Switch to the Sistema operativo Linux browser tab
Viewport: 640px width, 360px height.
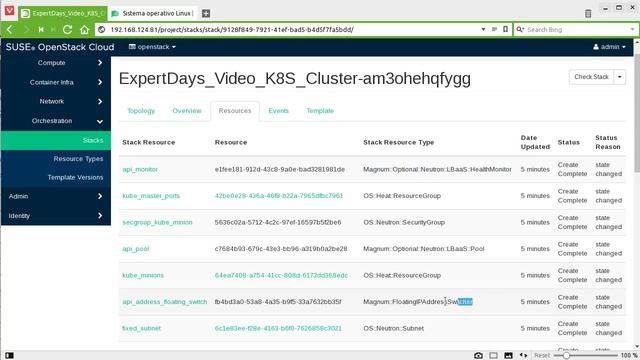pos(154,13)
